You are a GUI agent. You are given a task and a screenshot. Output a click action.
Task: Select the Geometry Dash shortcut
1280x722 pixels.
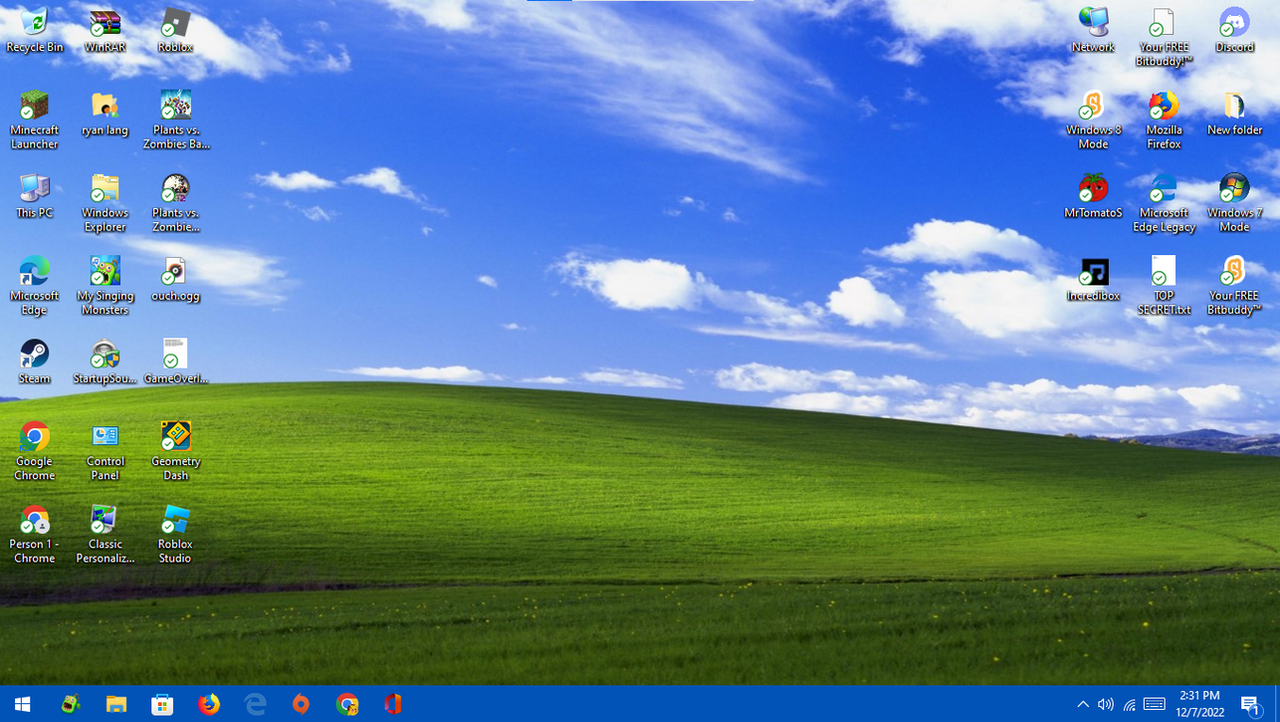(x=175, y=452)
